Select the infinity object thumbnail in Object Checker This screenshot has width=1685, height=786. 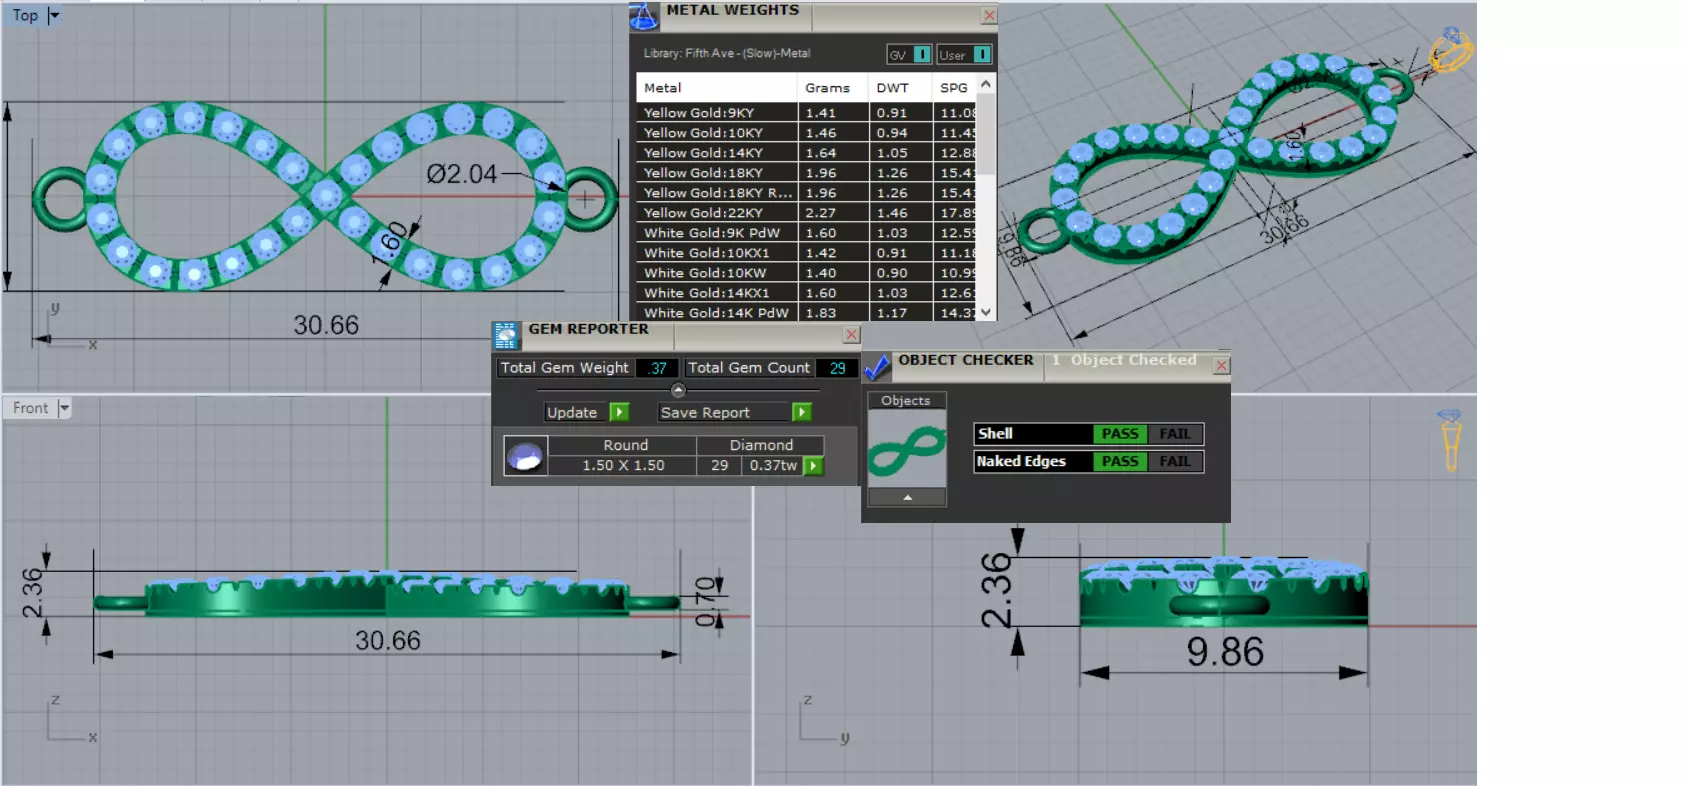[907, 449]
